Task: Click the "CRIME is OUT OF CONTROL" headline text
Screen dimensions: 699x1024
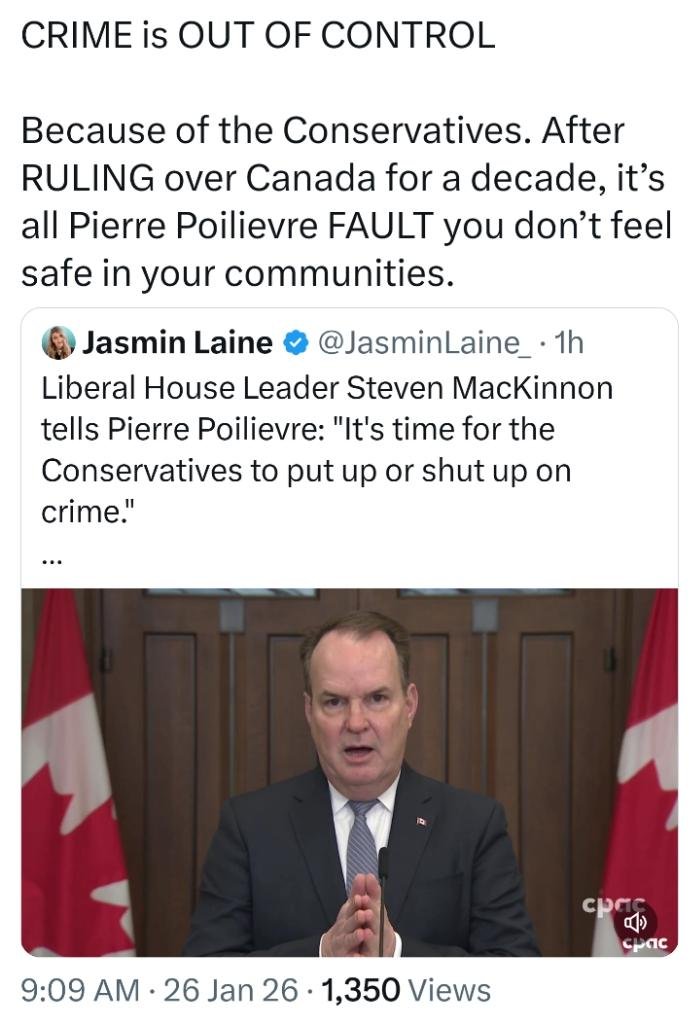Action: tap(258, 37)
